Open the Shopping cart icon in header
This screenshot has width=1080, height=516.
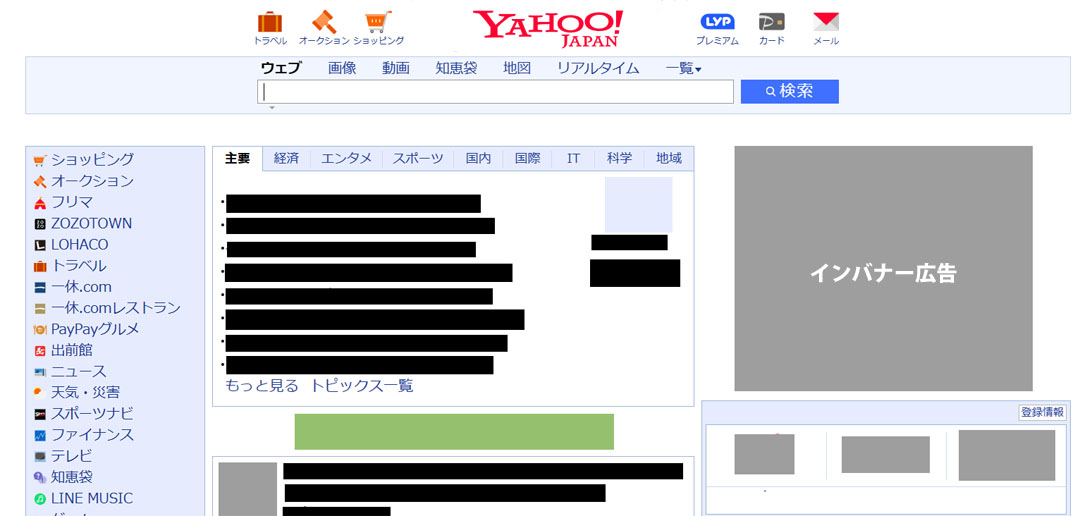click(378, 22)
